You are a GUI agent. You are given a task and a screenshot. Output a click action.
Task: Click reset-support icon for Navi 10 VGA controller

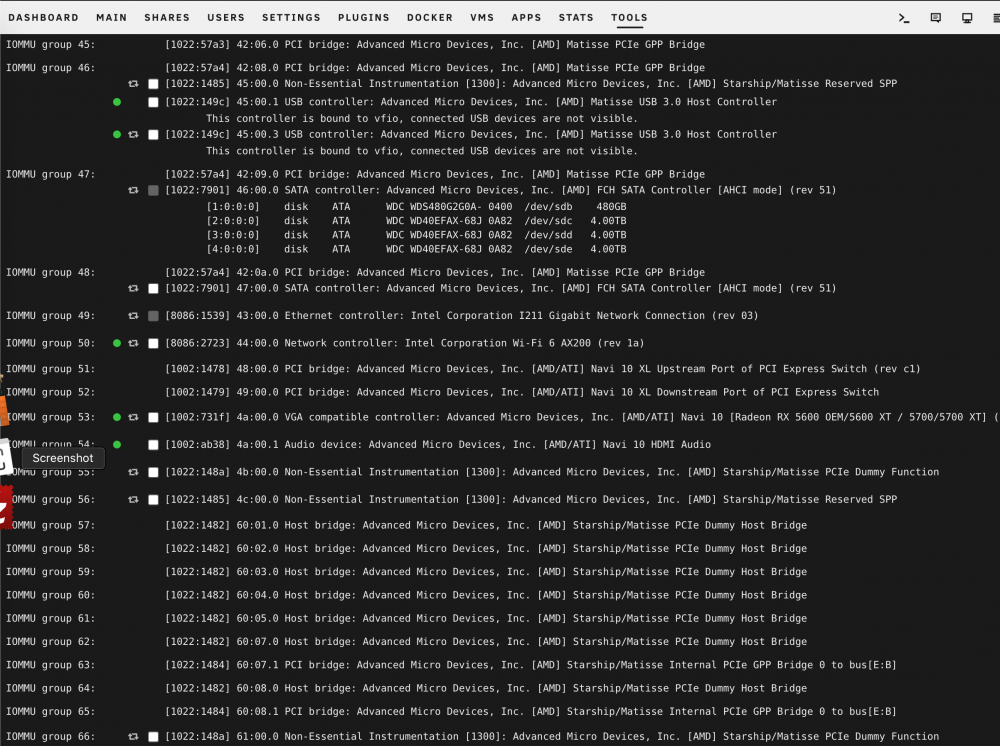coord(133,417)
